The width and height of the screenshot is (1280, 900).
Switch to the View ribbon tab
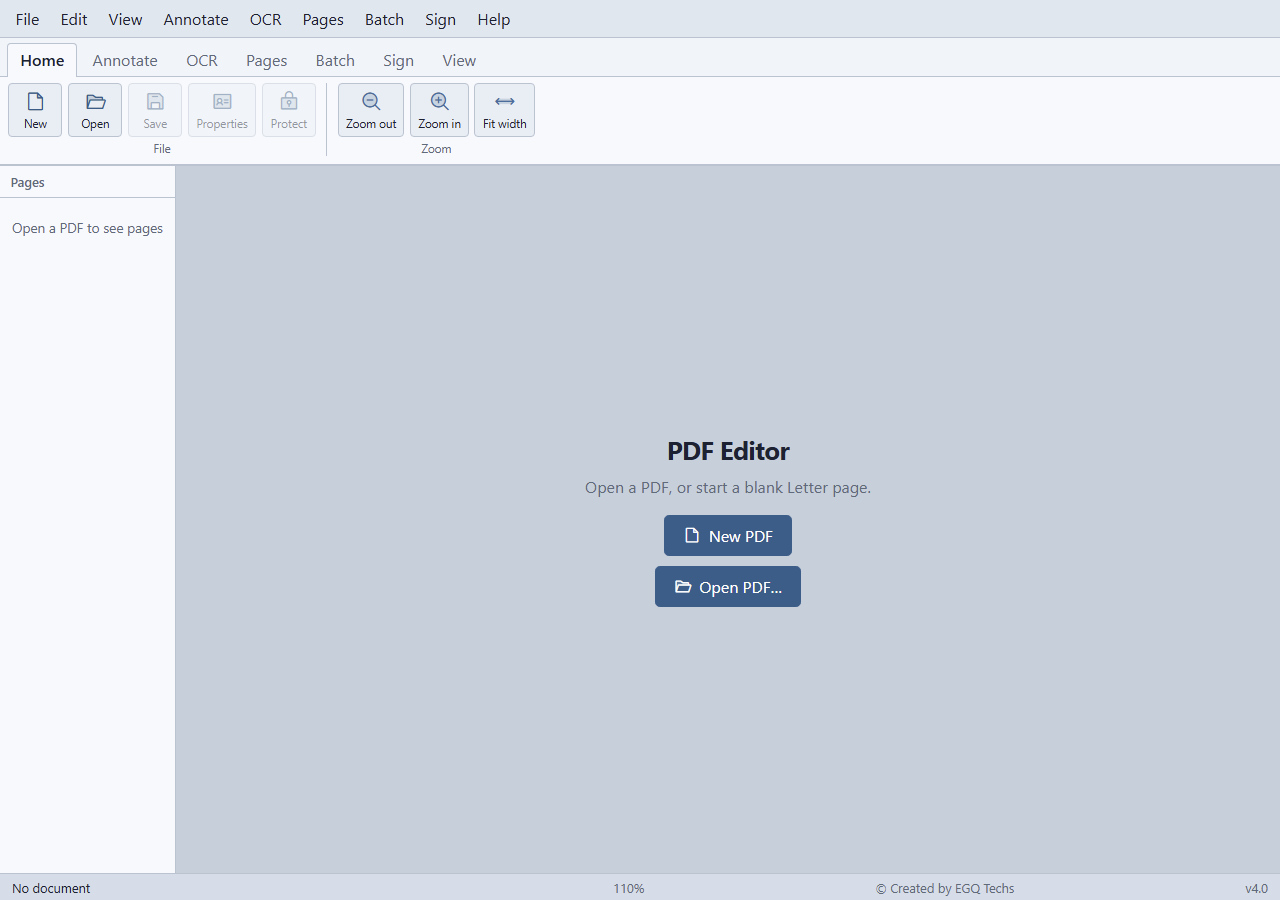pos(459,60)
